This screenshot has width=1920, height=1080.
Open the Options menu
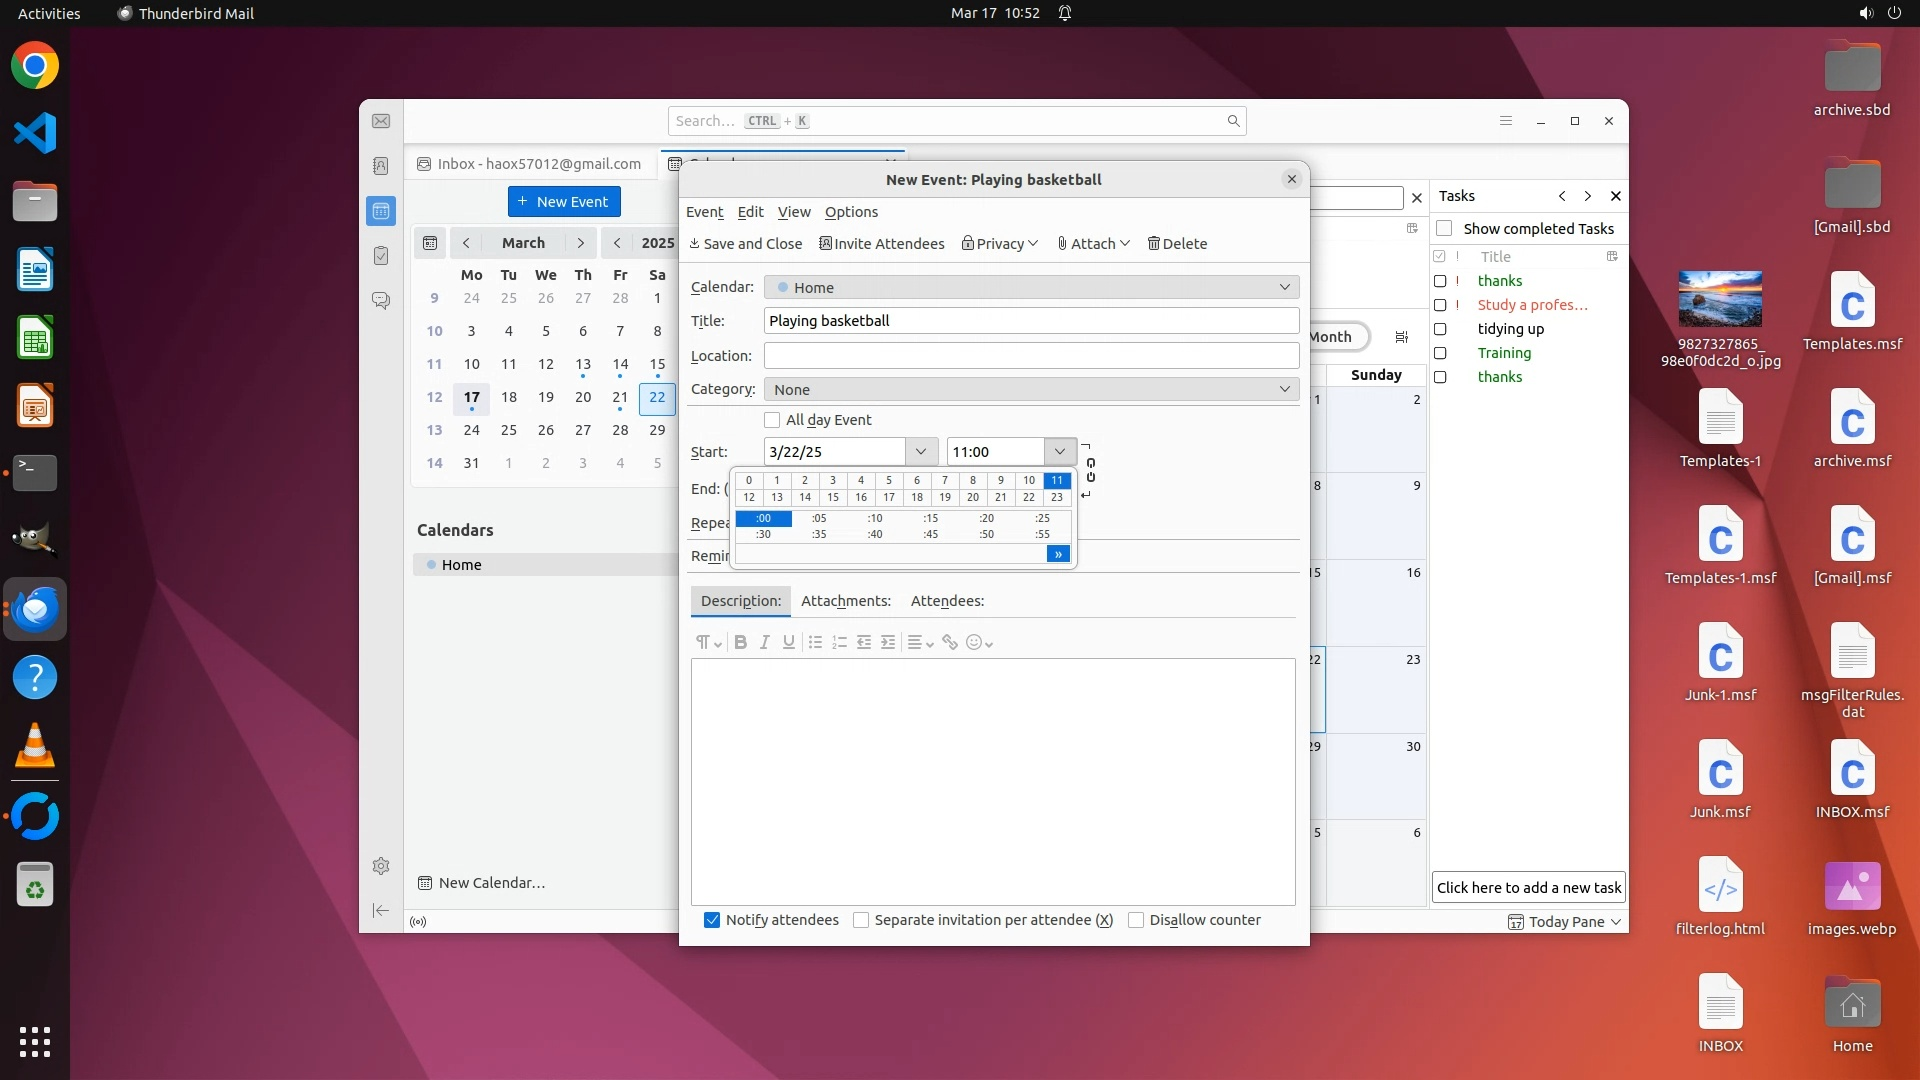coord(851,212)
